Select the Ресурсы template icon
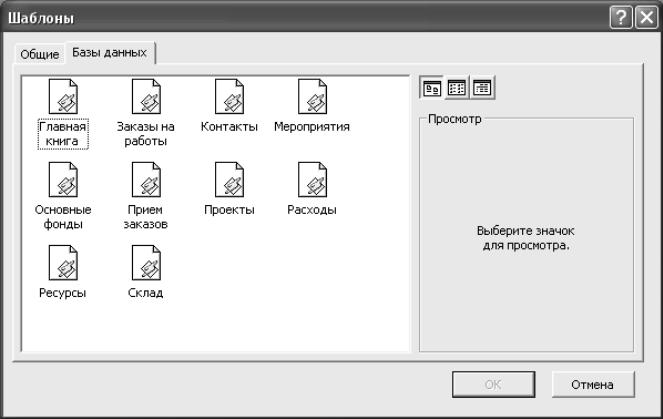 coord(63,263)
